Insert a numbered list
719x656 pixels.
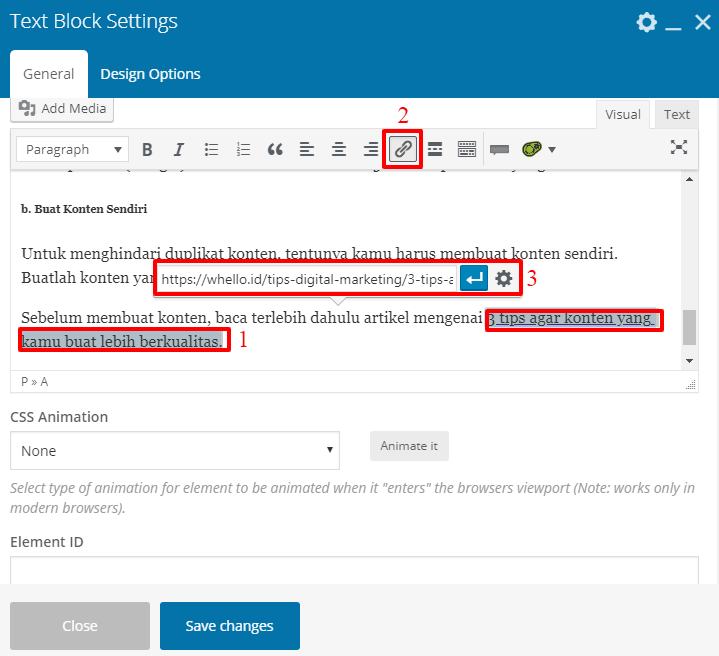(x=243, y=150)
